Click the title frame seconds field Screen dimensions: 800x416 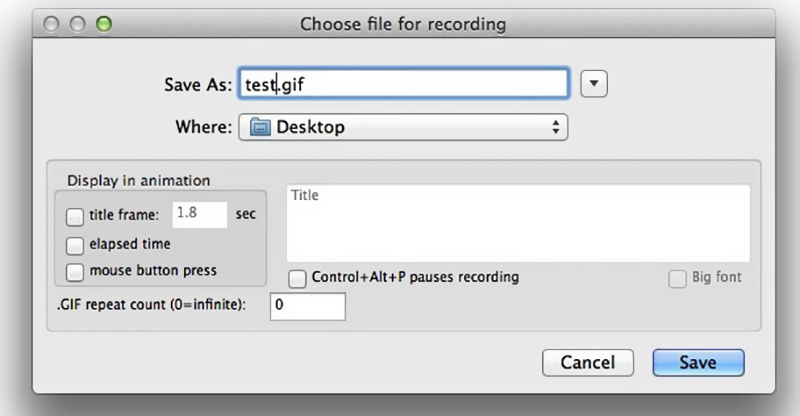point(199,213)
